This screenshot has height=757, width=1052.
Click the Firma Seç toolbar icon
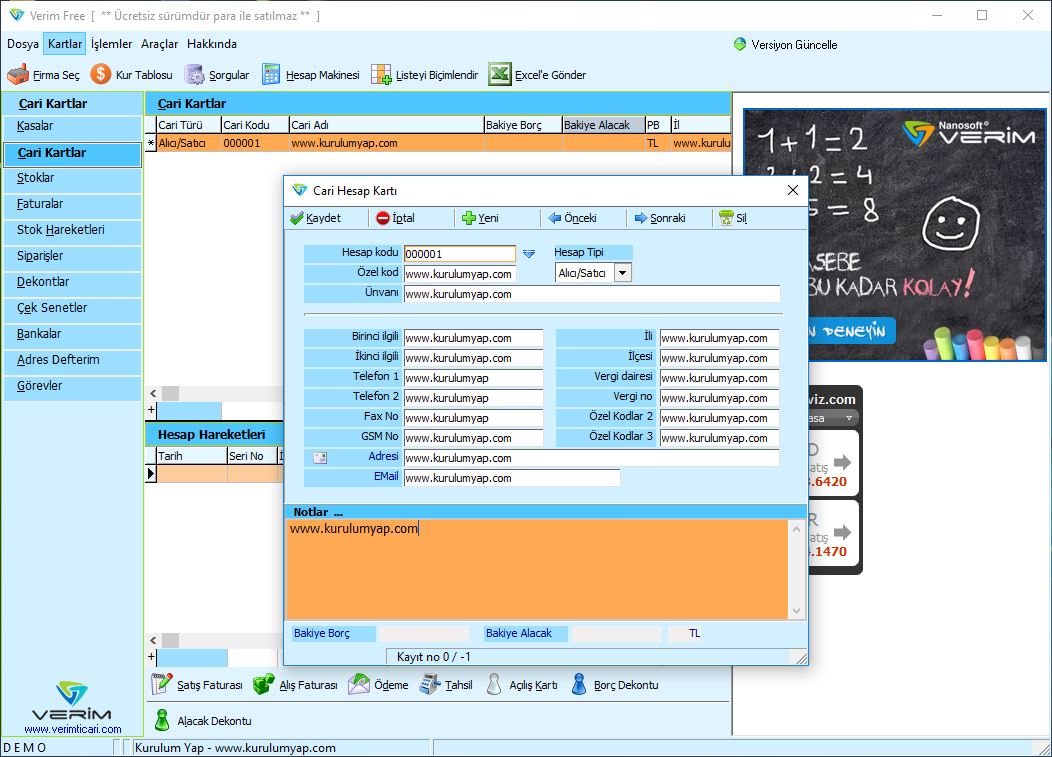[18, 74]
